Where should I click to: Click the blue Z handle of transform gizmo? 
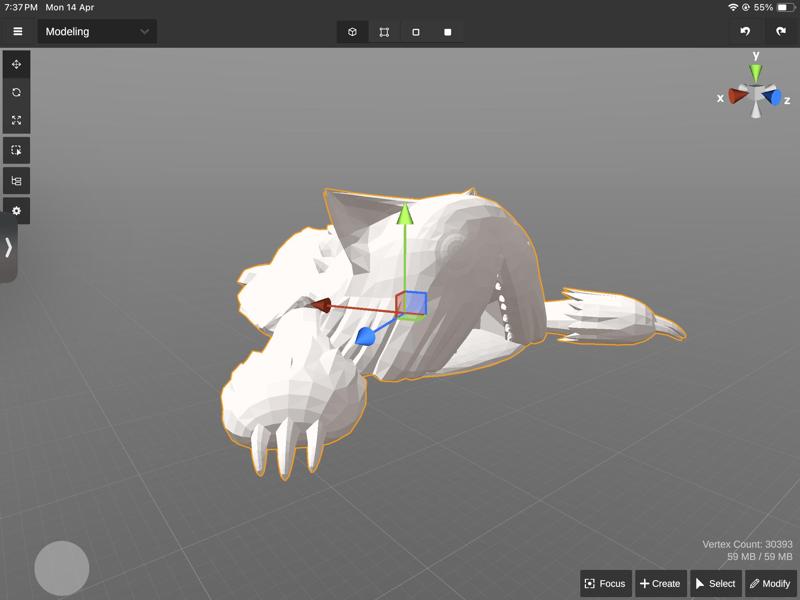[x=365, y=336]
